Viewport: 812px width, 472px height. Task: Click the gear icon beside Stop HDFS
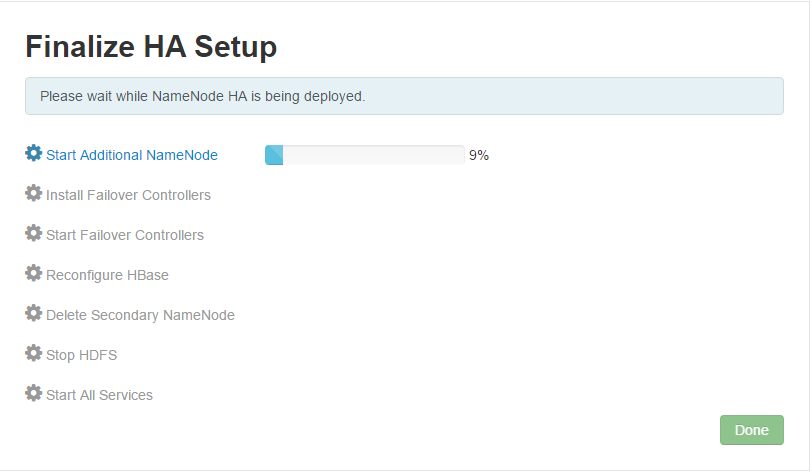(34, 354)
